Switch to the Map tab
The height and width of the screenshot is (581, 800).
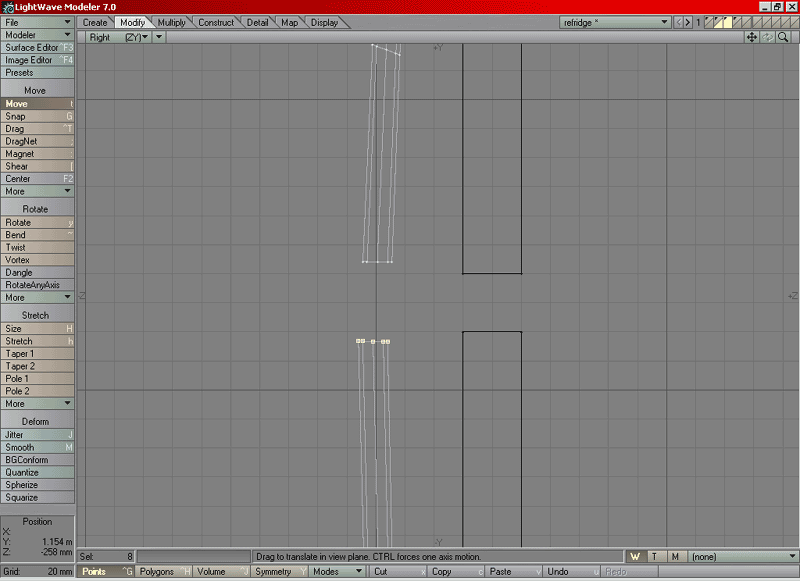click(289, 22)
